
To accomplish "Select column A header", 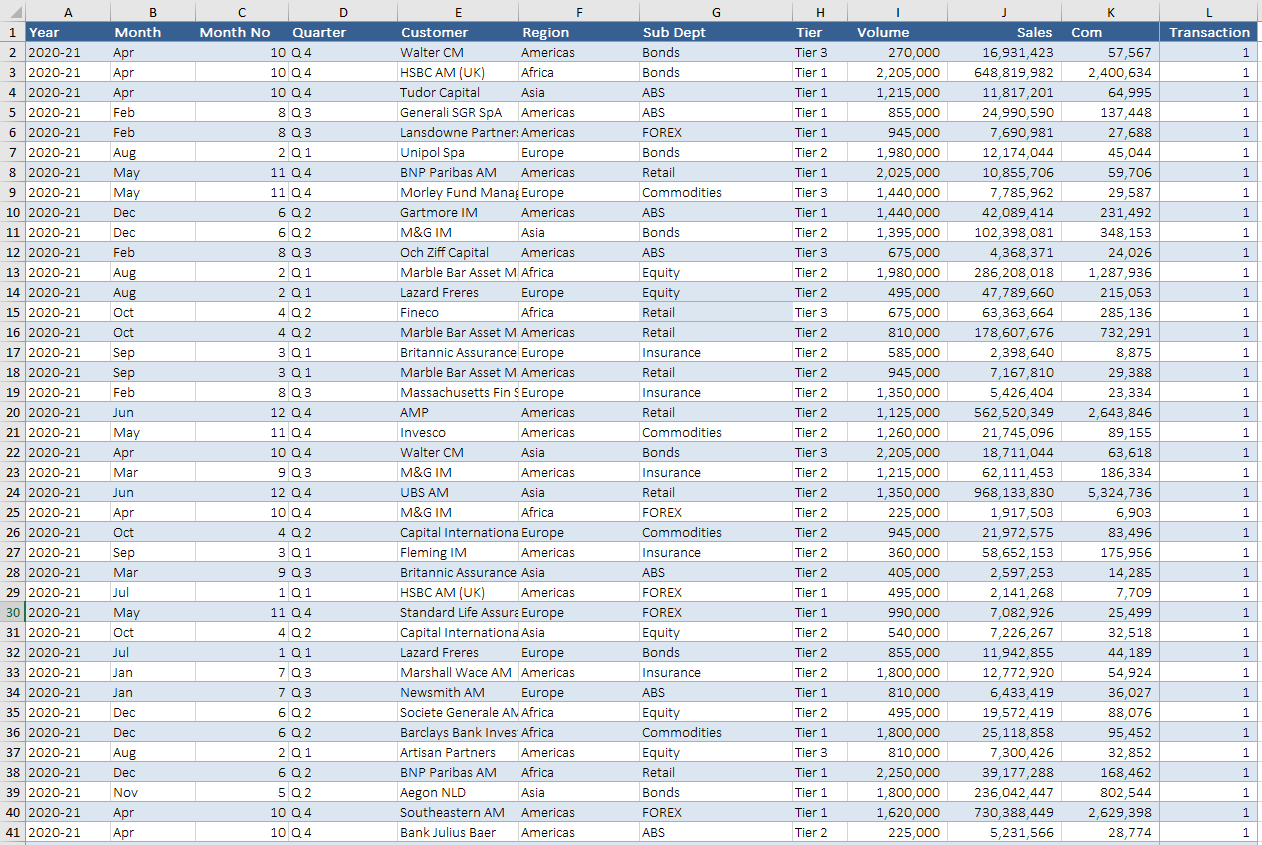I will pos(67,11).
